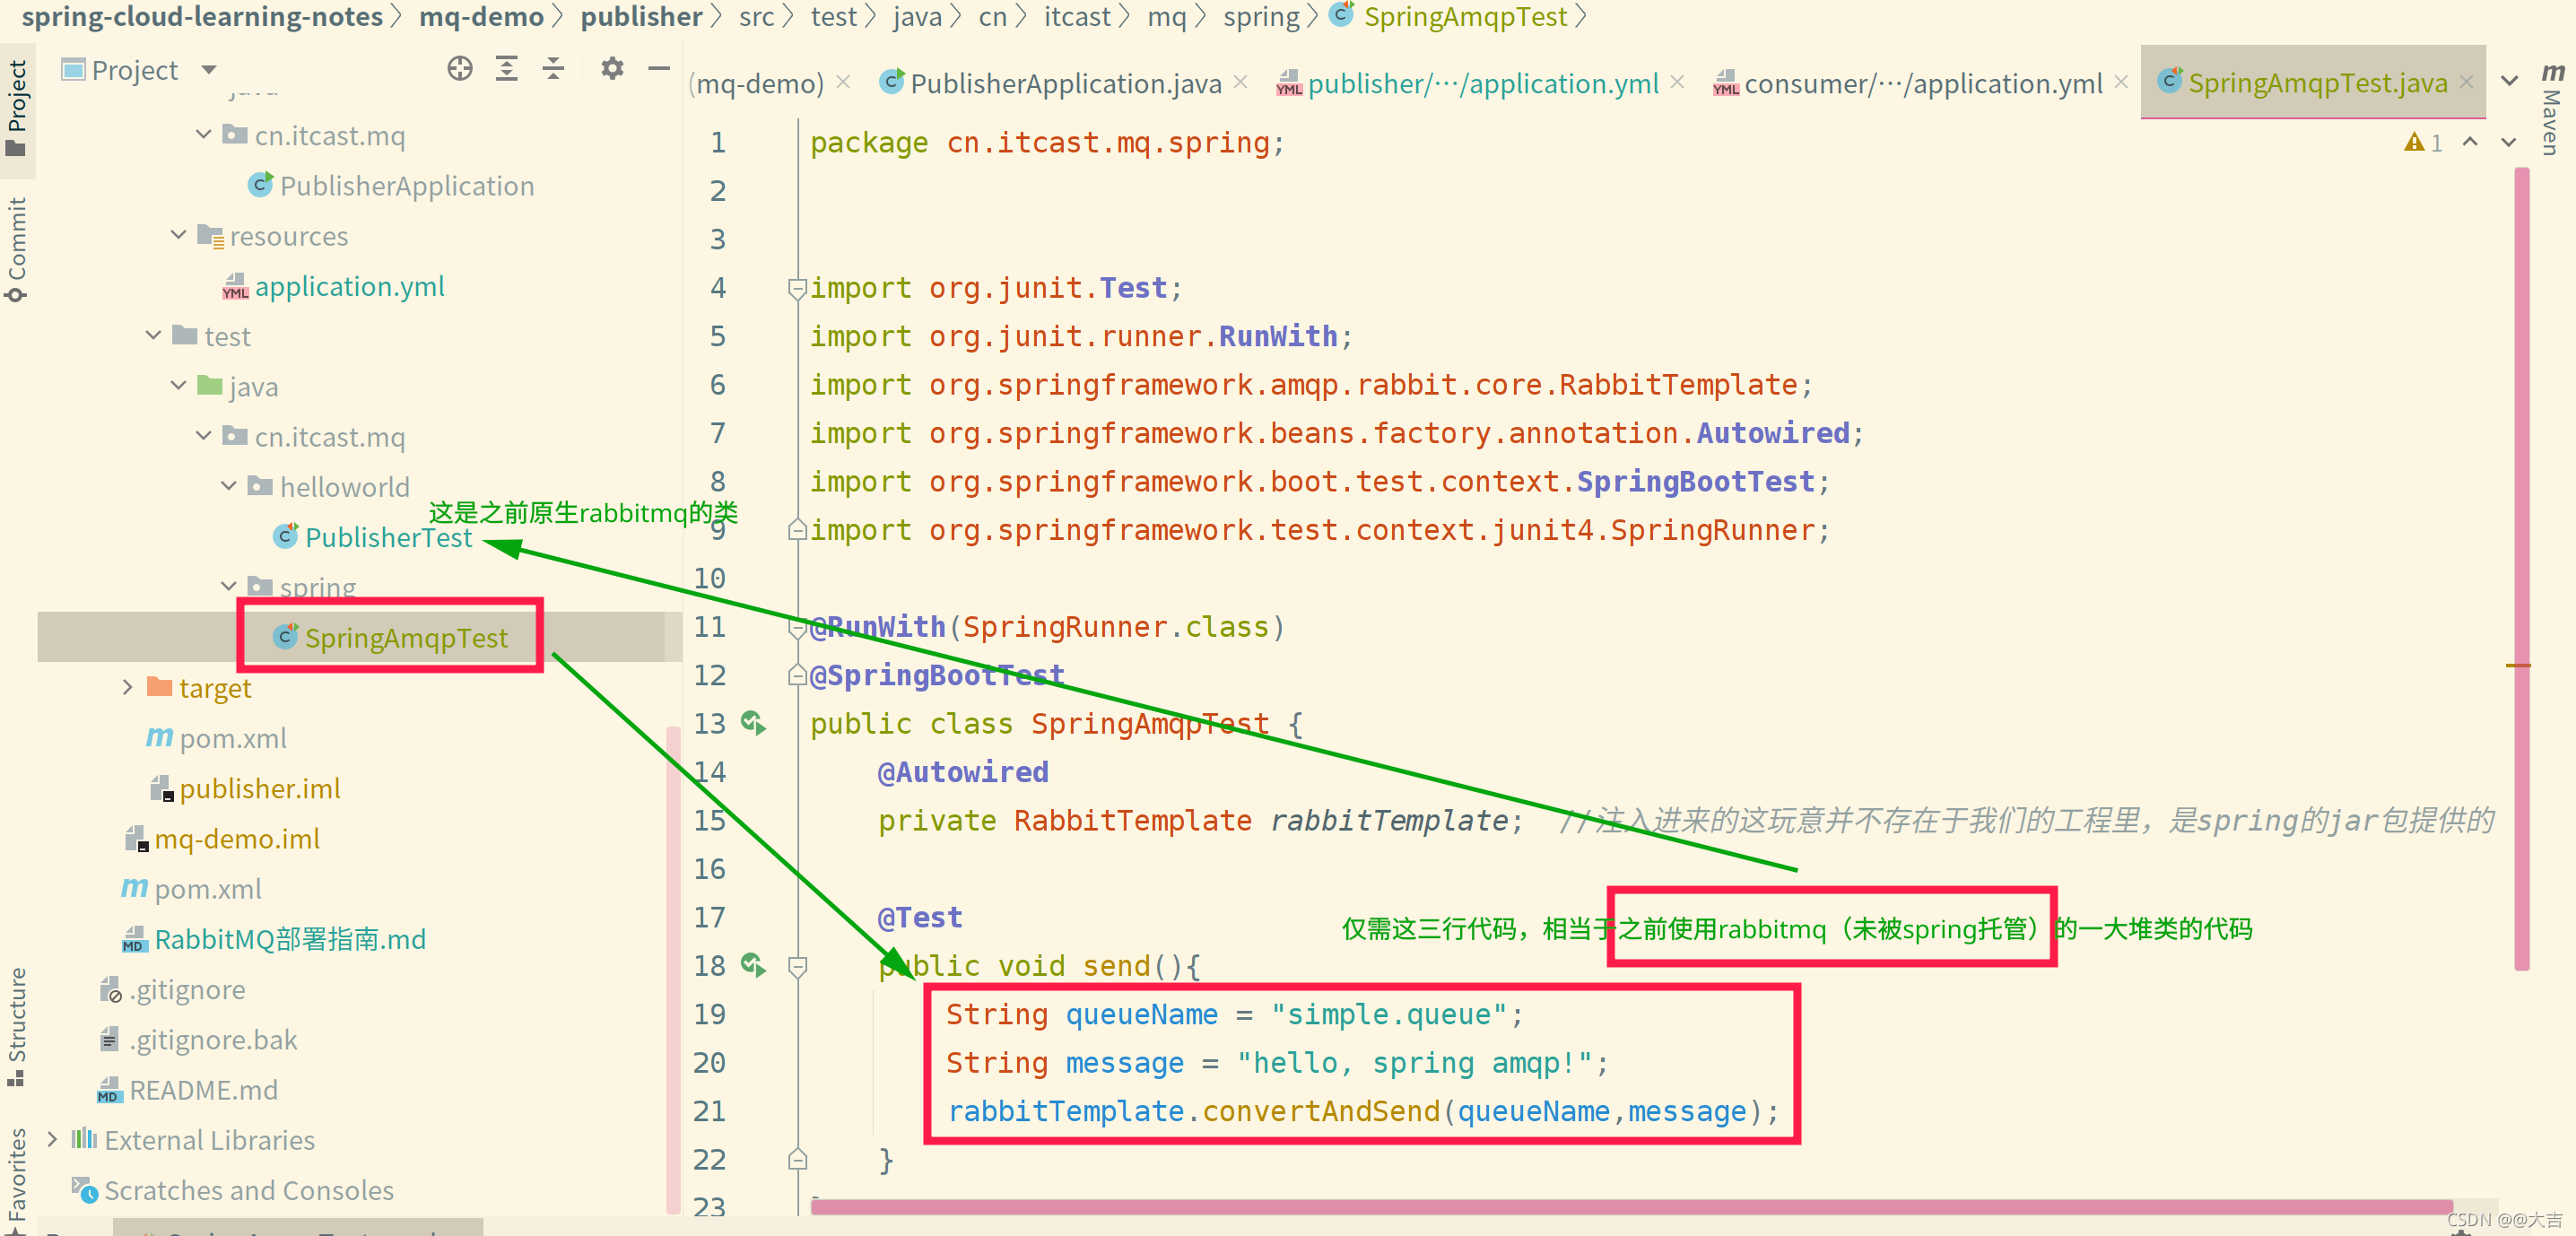The image size is (2576, 1236).
Task: Expand External Libraries node
Action: tap(53, 1139)
